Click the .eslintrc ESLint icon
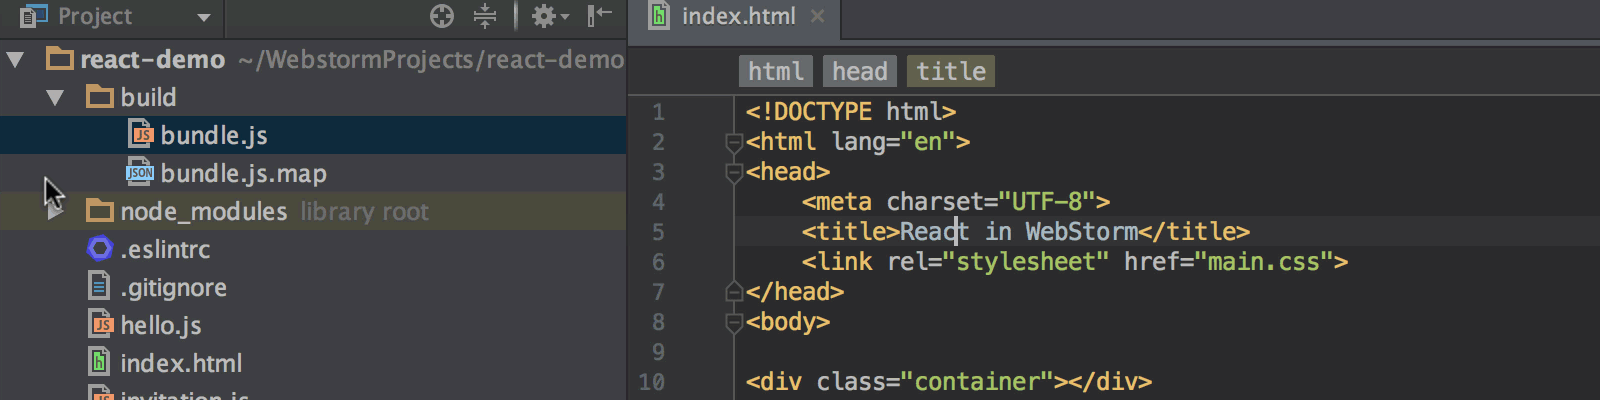Image resolution: width=1600 pixels, height=400 pixels. tap(100, 248)
